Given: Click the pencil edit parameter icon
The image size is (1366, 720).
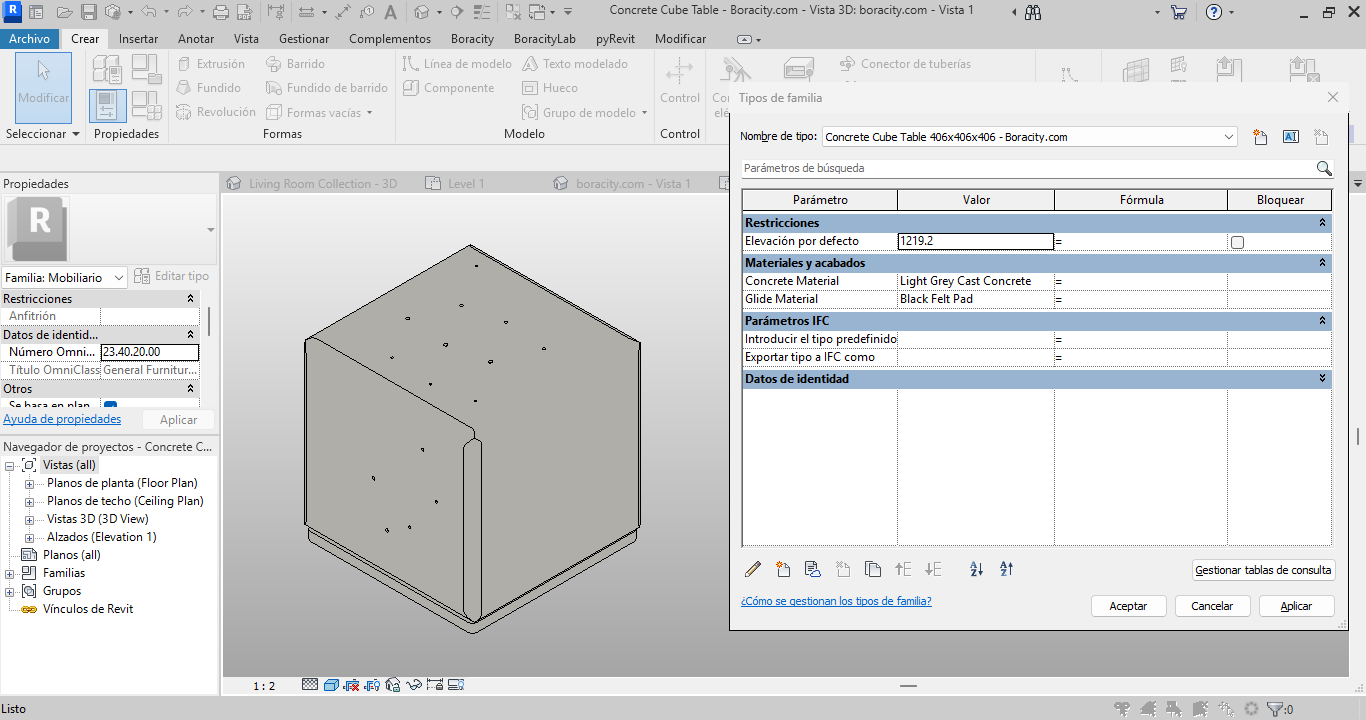Looking at the screenshot, I should (x=753, y=569).
